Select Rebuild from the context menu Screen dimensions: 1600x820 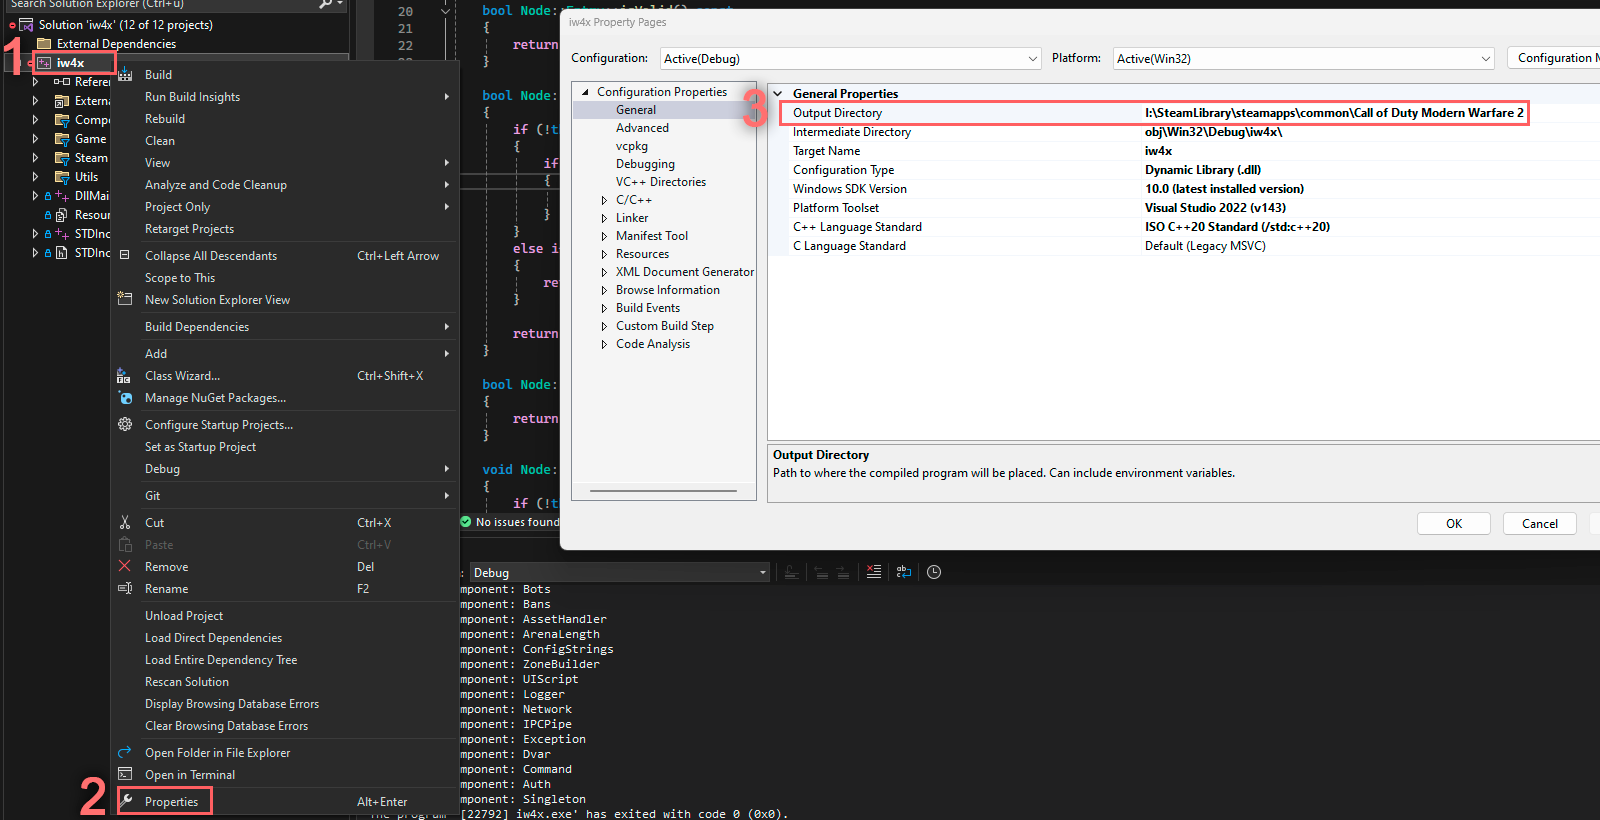[165, 119]
